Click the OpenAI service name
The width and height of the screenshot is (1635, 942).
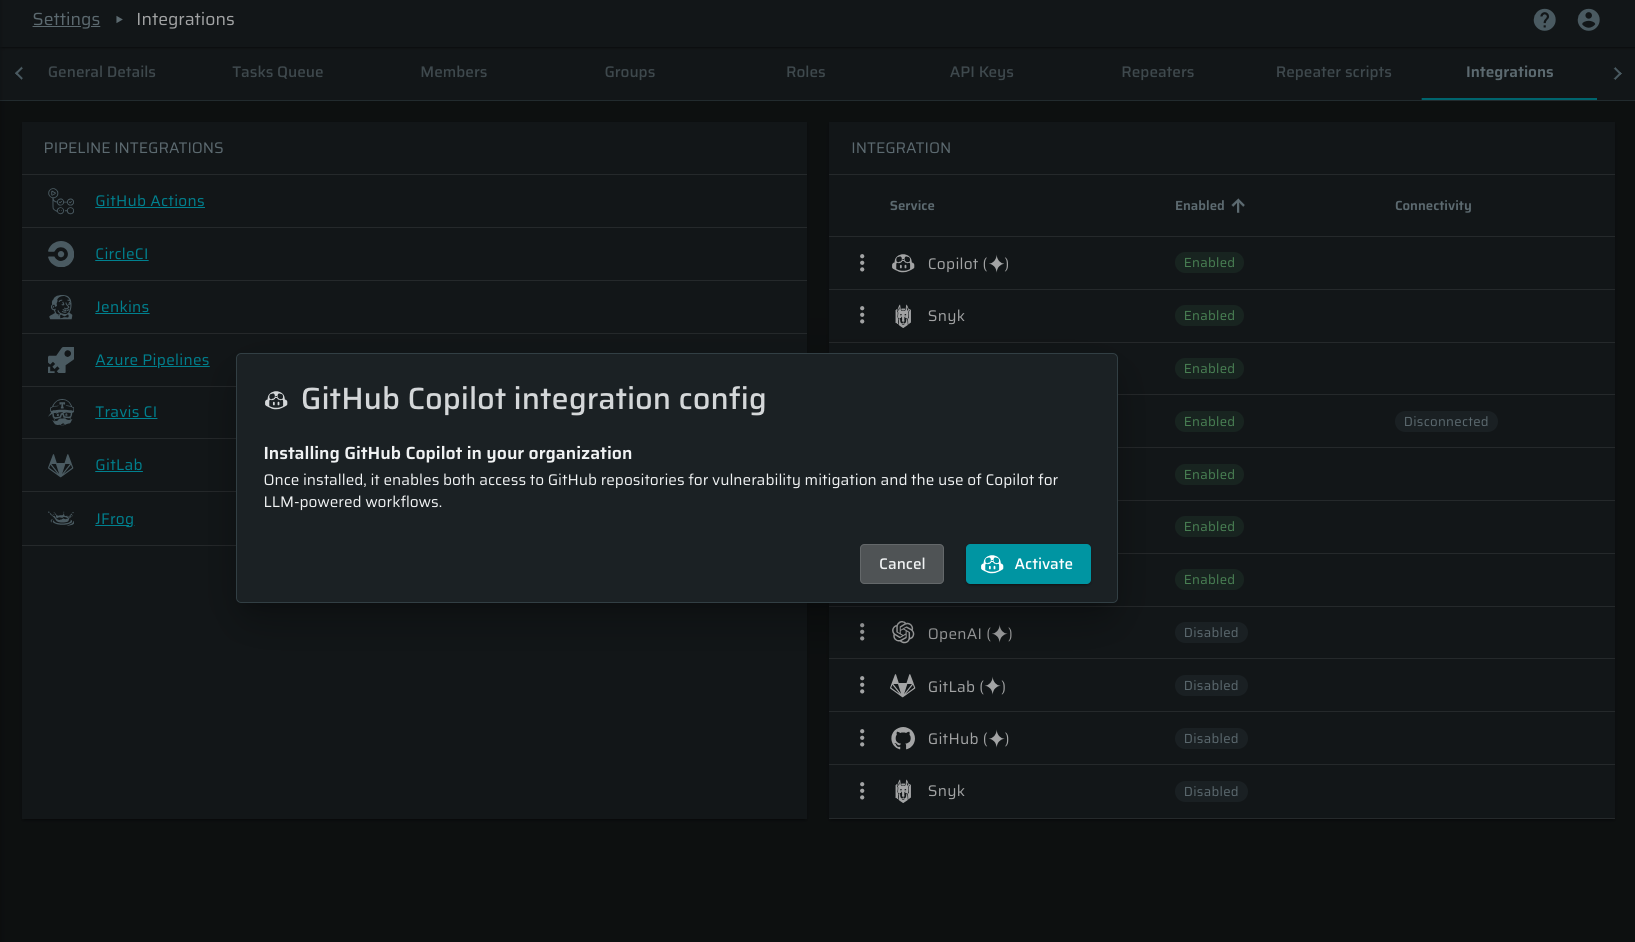[970, 633]
